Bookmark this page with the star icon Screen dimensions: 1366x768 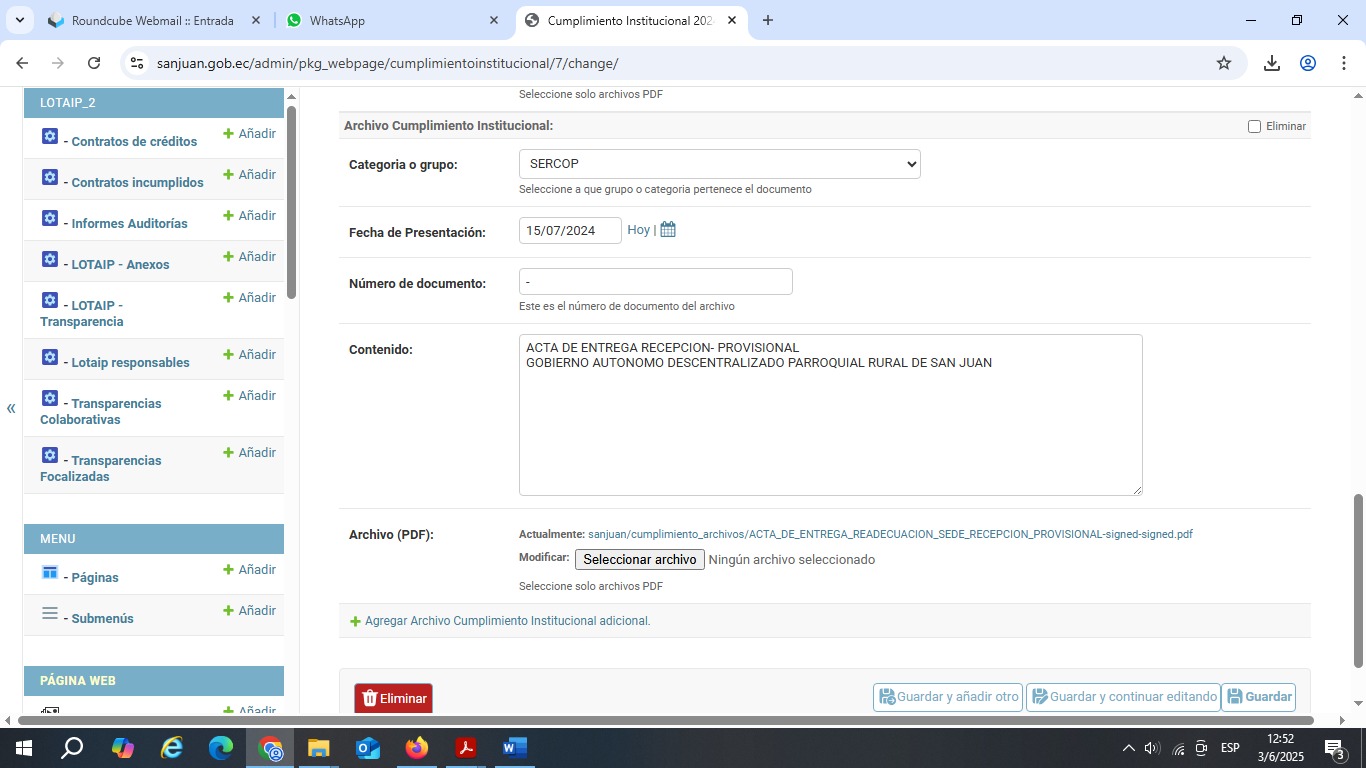click(1224, 63)
